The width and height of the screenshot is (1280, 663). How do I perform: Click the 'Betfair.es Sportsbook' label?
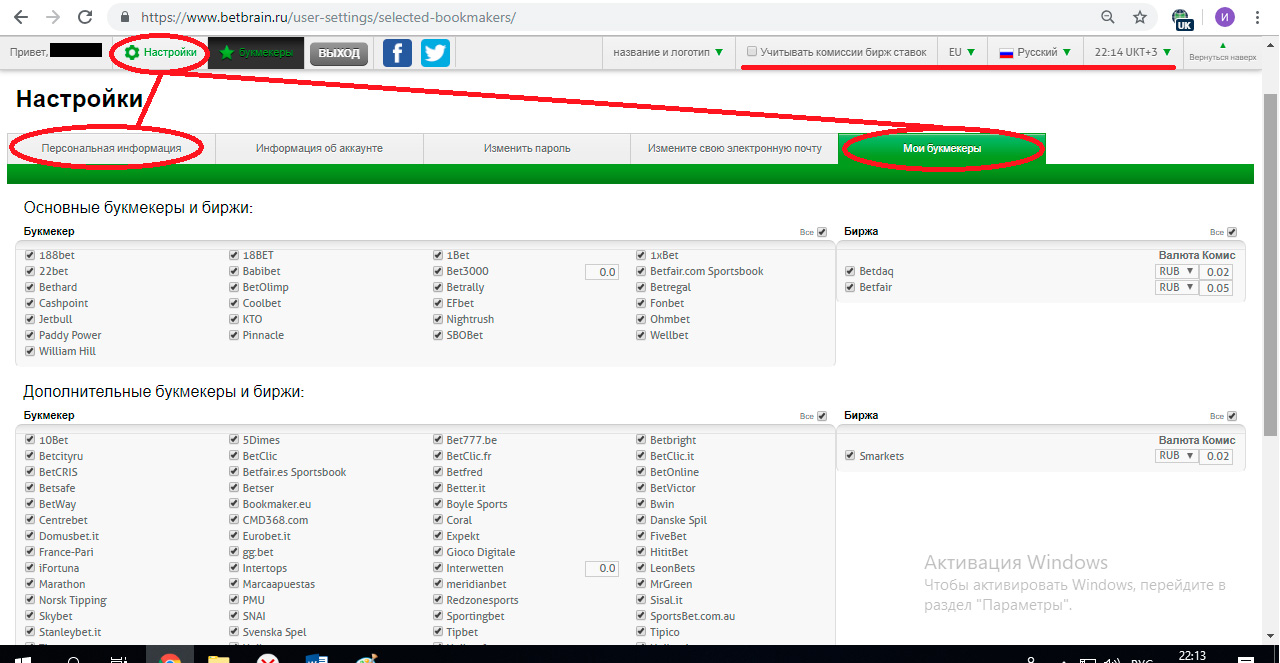click(x=294, y=472)
